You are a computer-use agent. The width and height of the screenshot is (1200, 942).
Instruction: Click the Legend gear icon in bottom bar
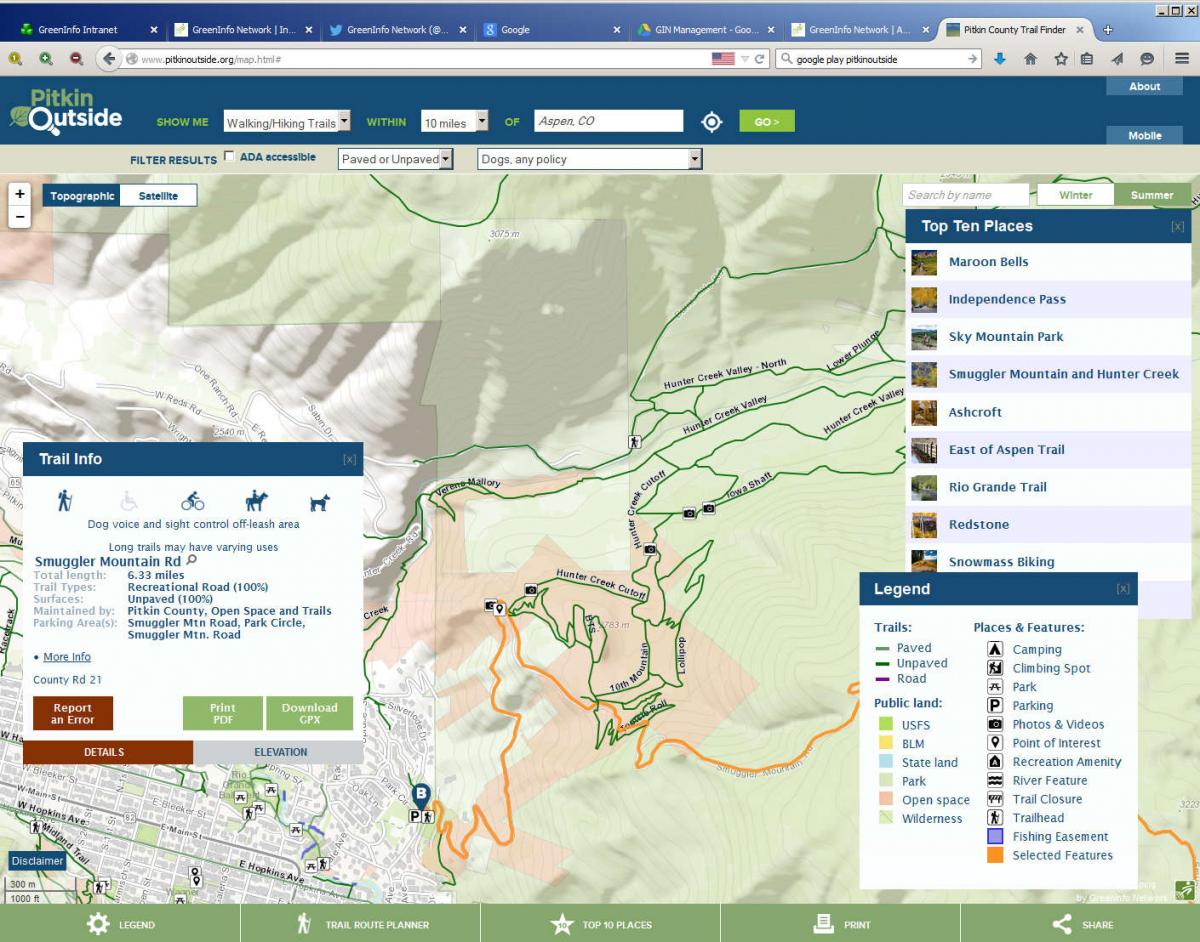(x=98, y=924)
